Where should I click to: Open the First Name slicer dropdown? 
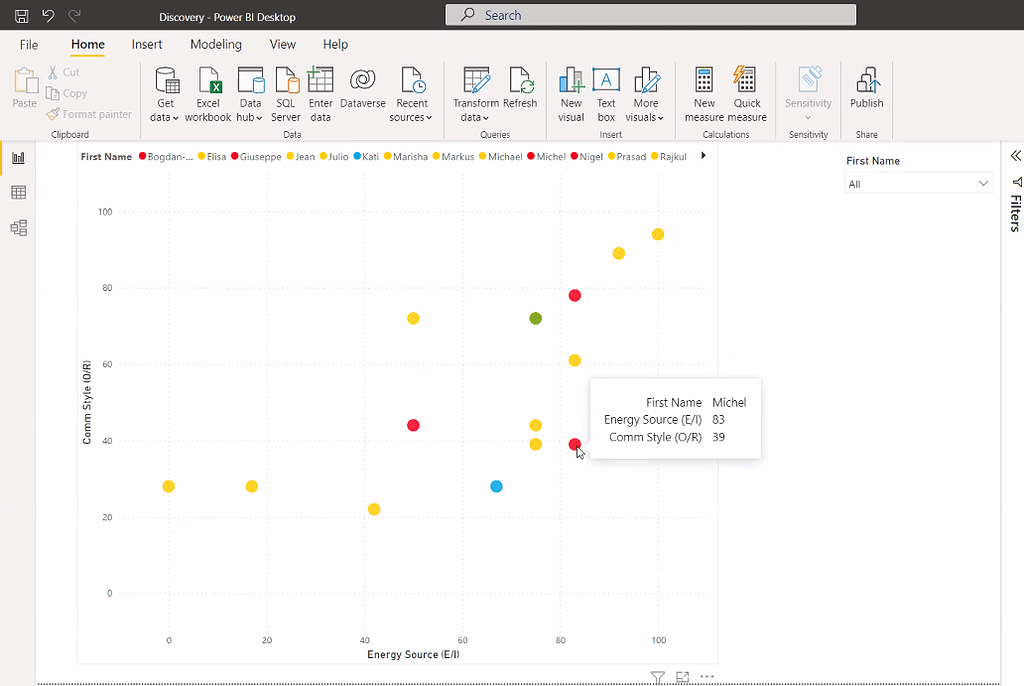tap(983, 184)
